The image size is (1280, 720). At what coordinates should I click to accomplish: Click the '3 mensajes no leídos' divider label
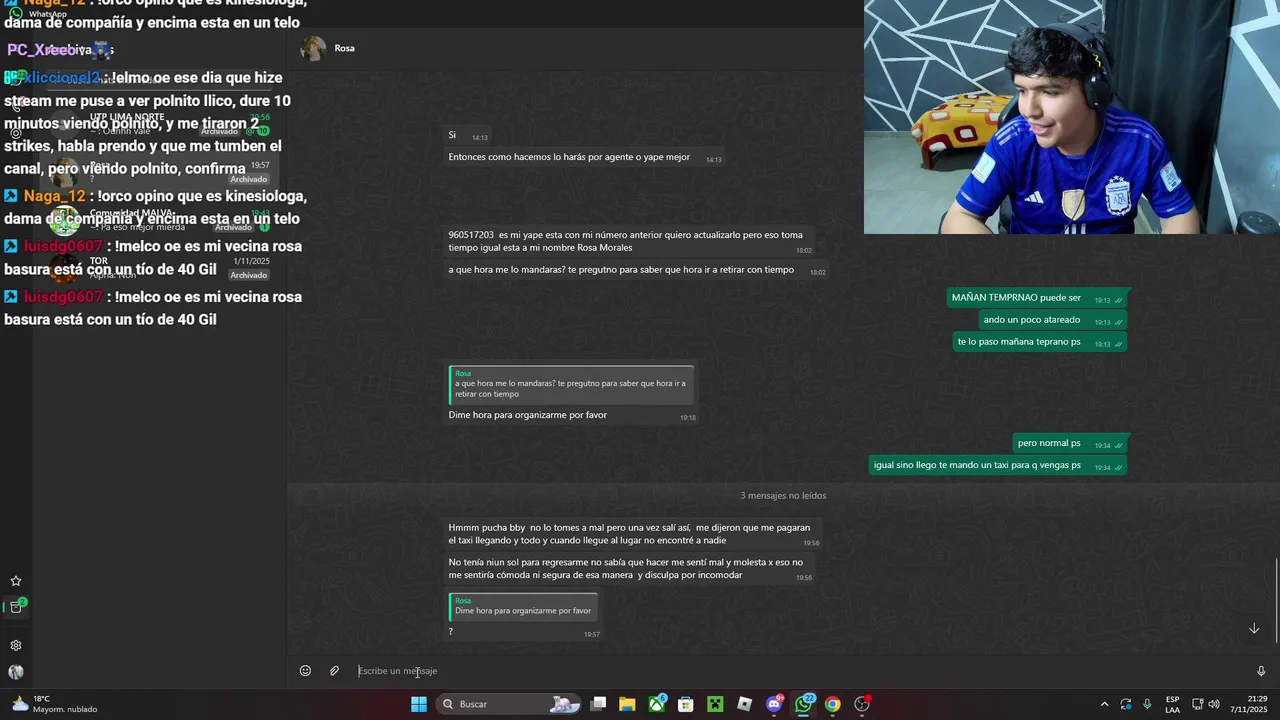tap(783, 495)
